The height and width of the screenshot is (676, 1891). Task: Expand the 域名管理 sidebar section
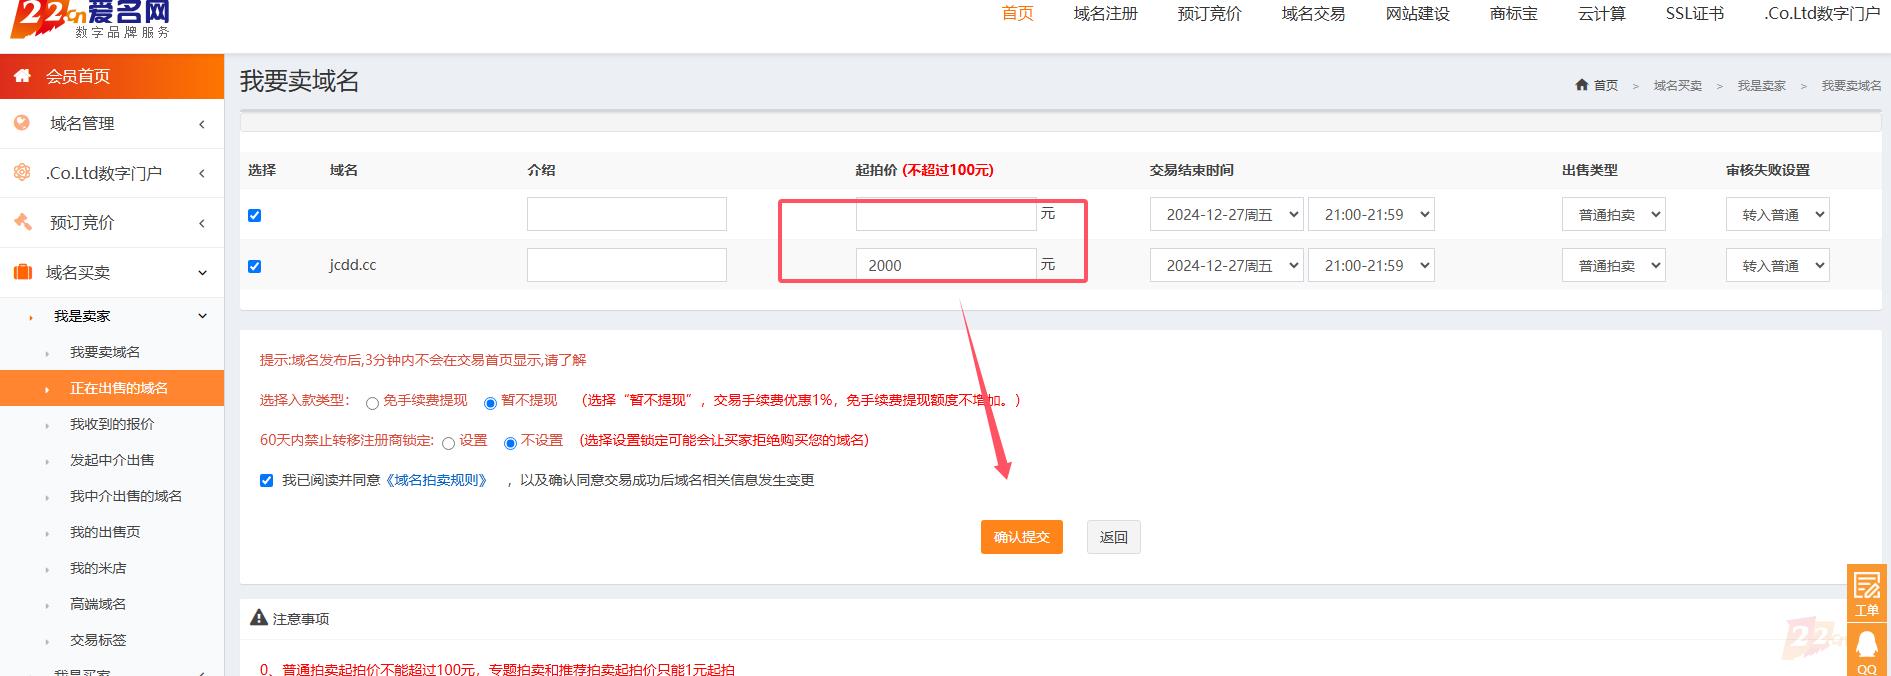click(202, 124)
